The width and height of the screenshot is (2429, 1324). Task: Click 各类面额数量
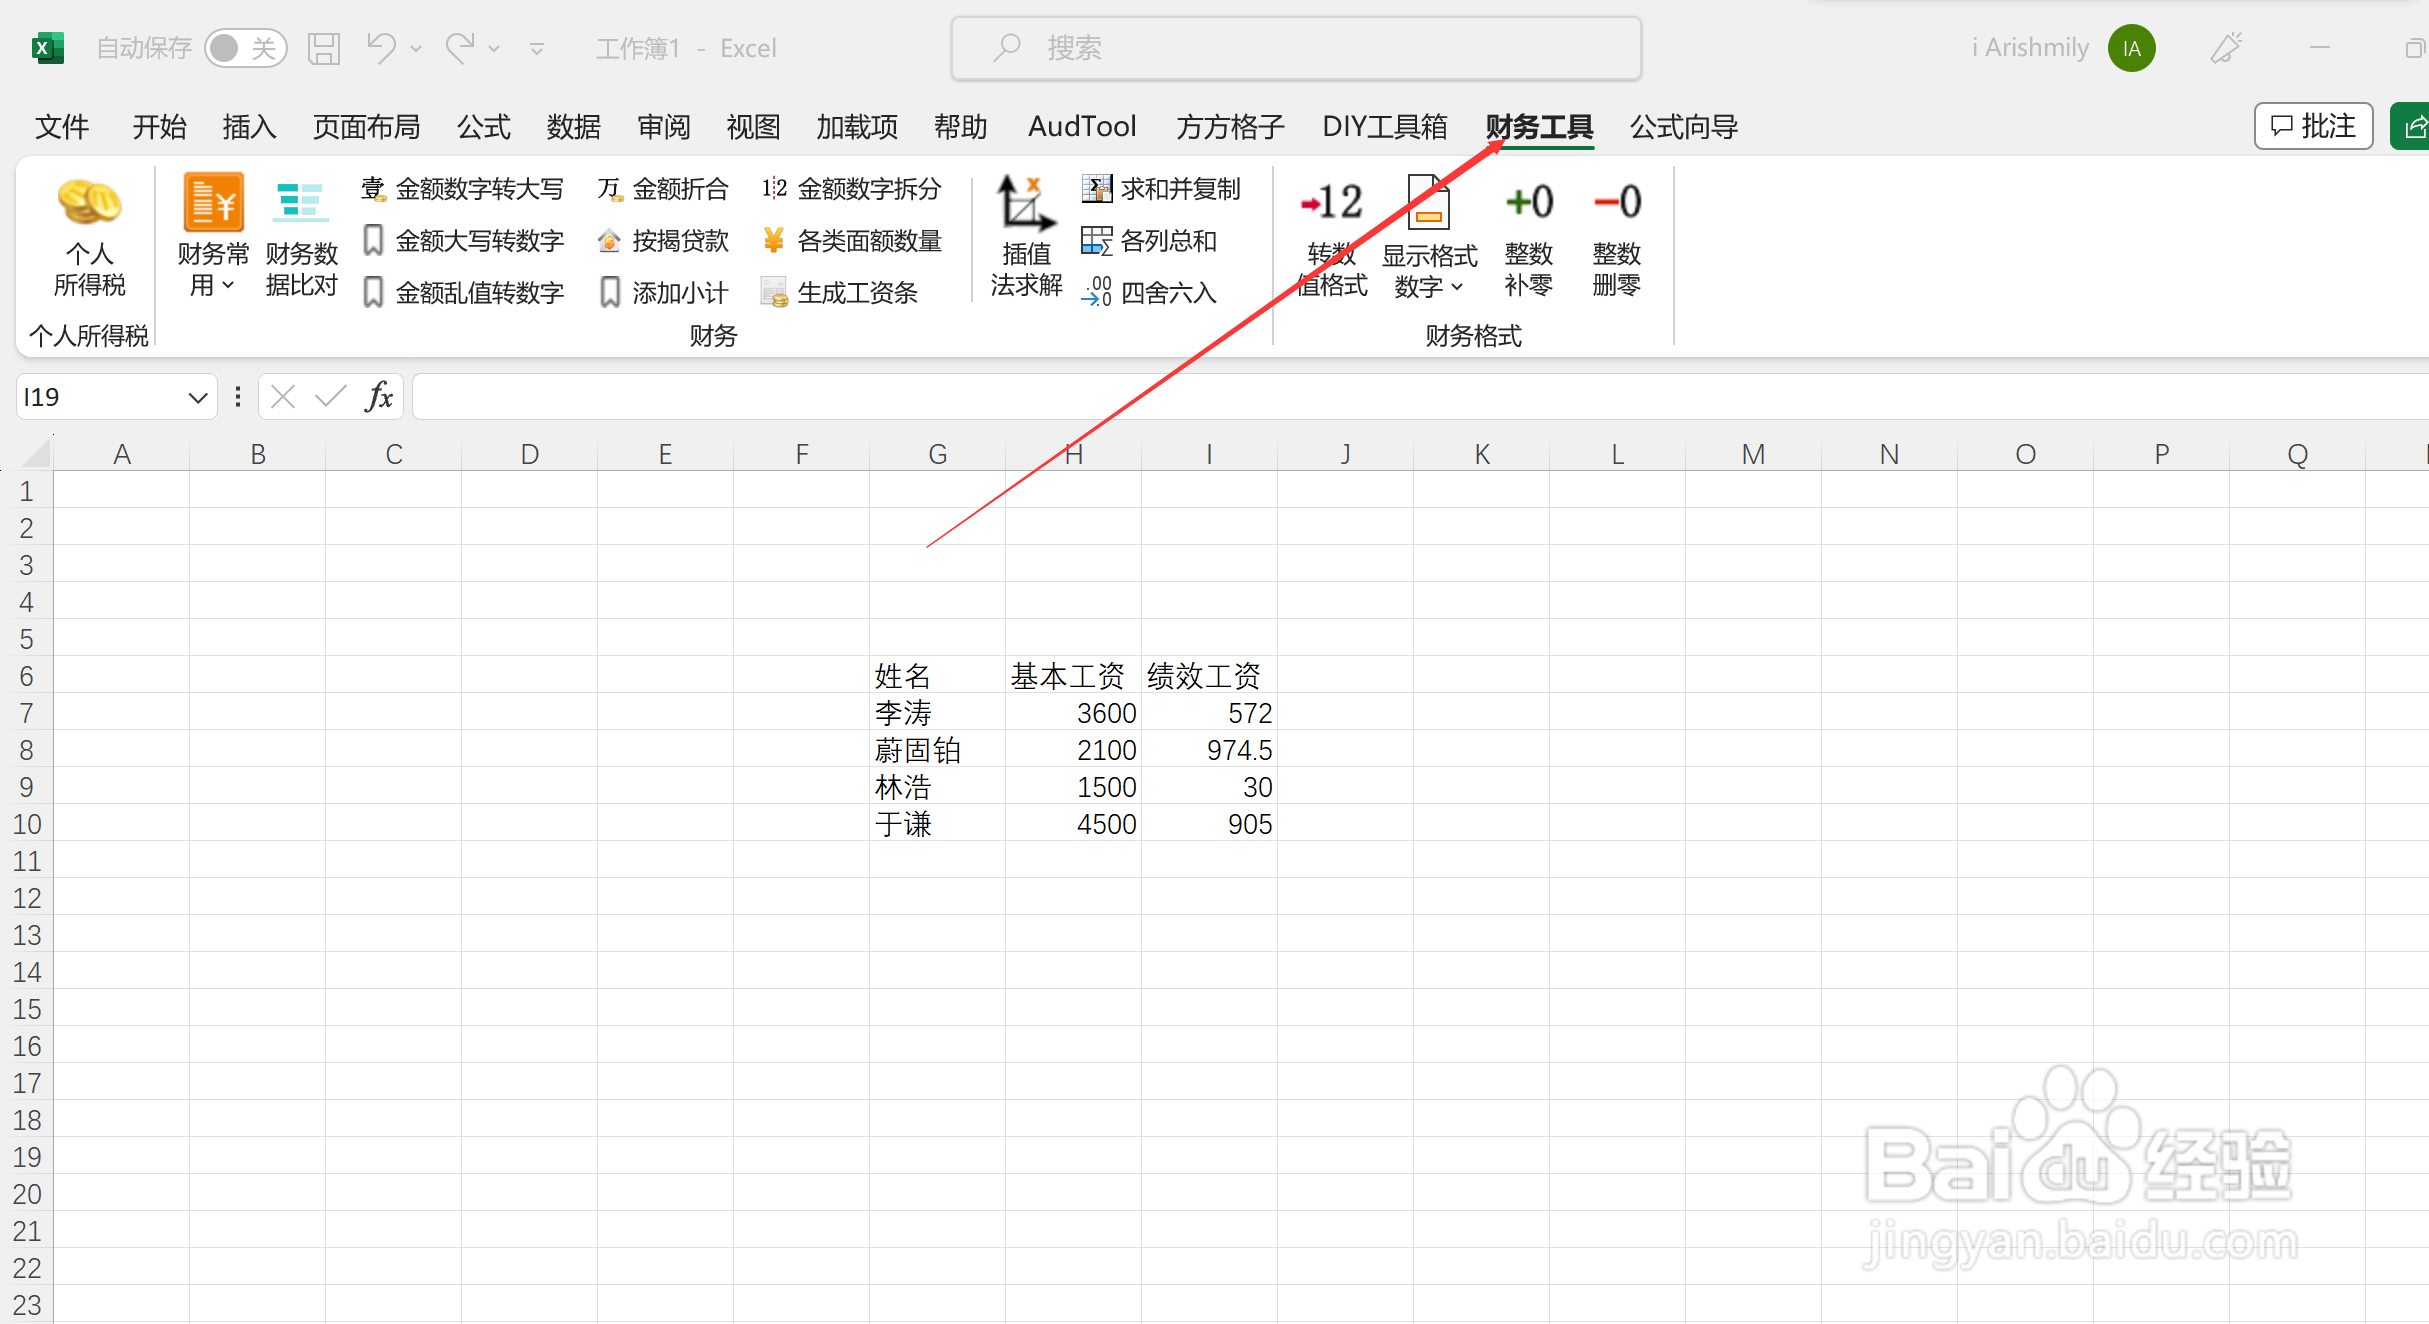pos(852,241)
